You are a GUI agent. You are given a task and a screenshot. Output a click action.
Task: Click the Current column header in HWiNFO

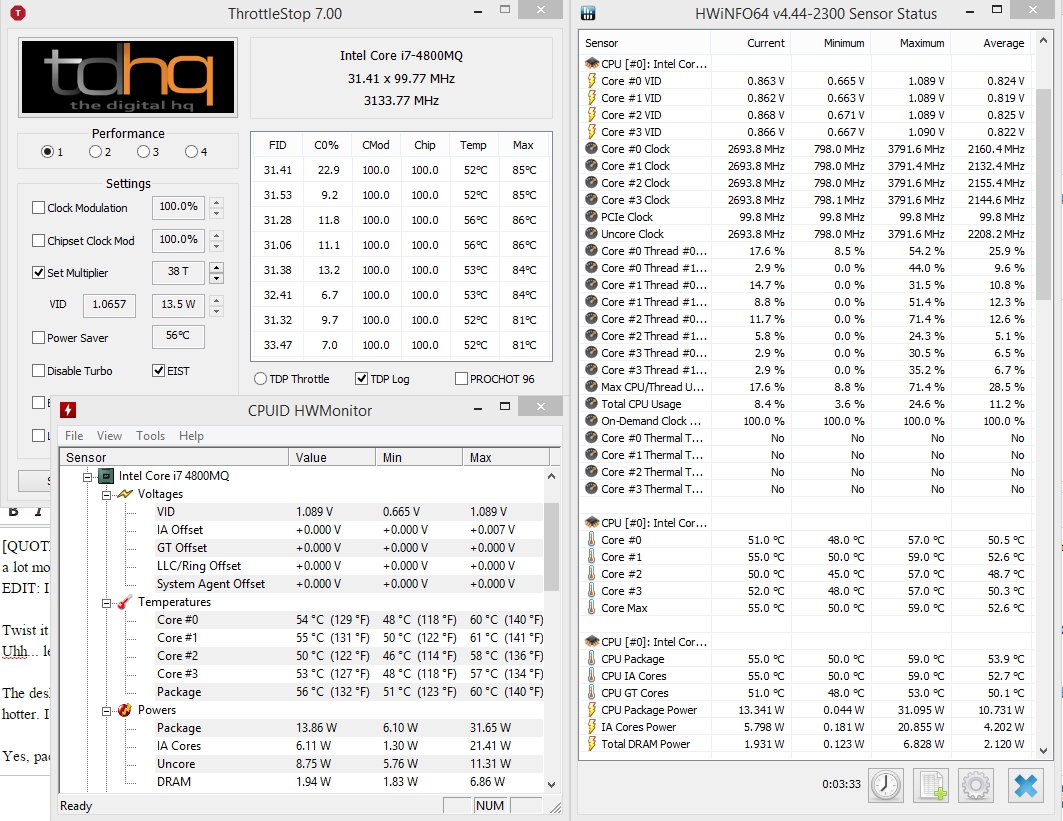[750, 43]
